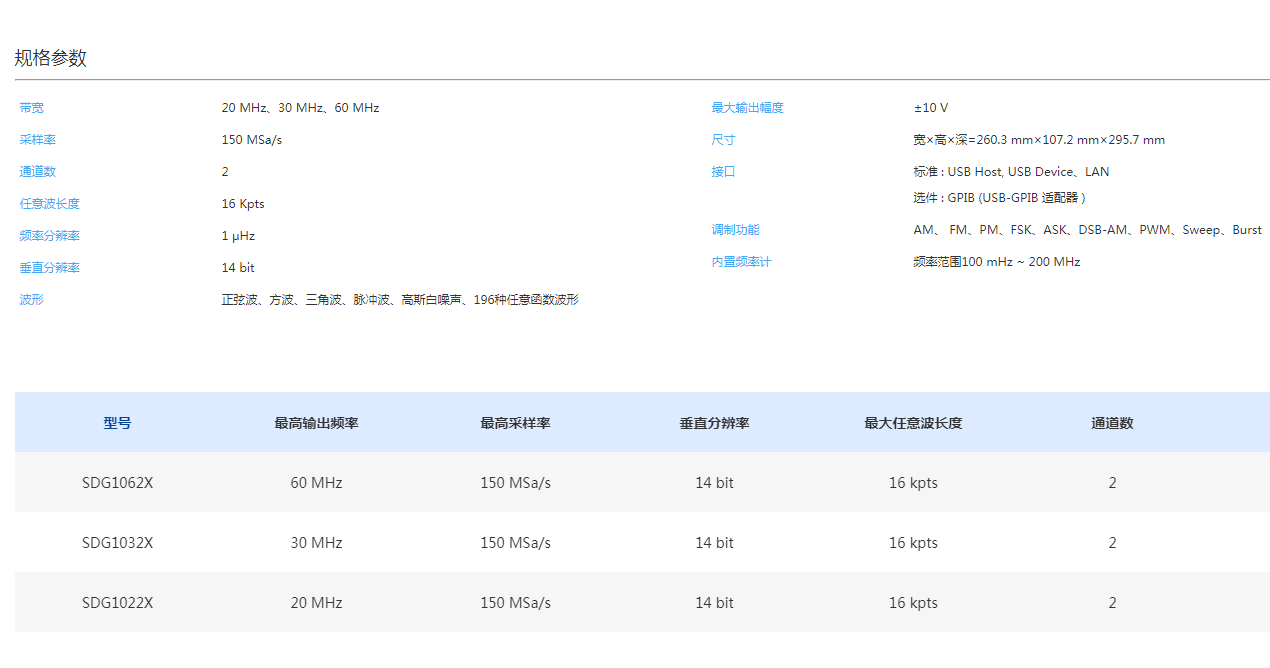Click the 最高采样率 table header
1270x668 pixels.
click(515, 422)
